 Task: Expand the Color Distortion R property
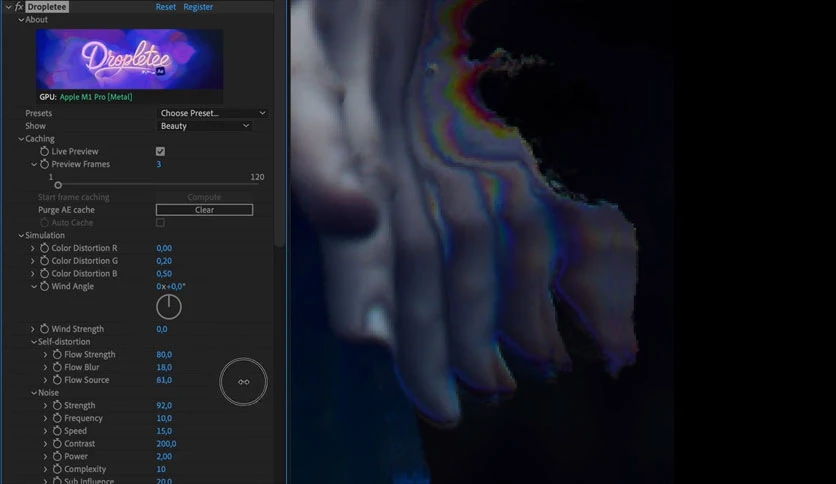(x=33, y=248)
